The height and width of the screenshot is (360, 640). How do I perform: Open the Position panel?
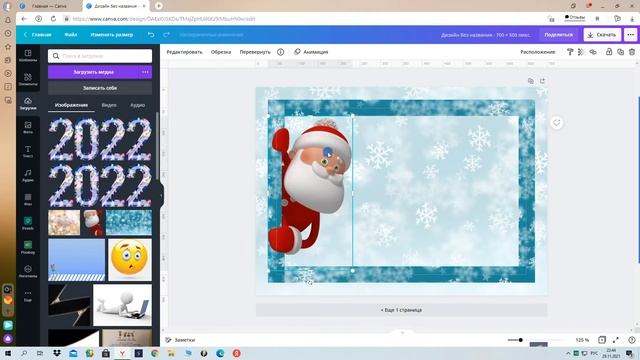pos(538,52)
